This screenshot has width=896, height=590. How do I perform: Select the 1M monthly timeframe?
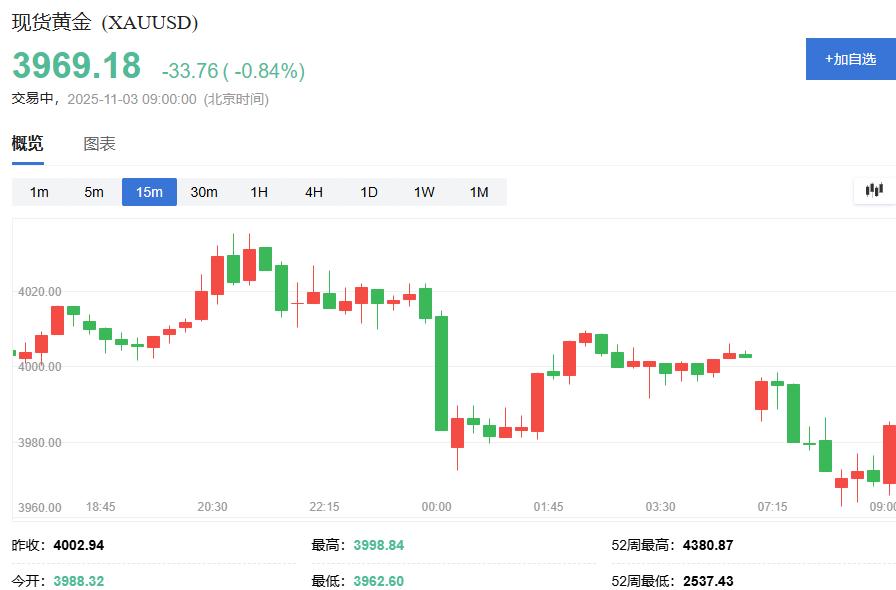pyautogui.click(x=476, y=192)
